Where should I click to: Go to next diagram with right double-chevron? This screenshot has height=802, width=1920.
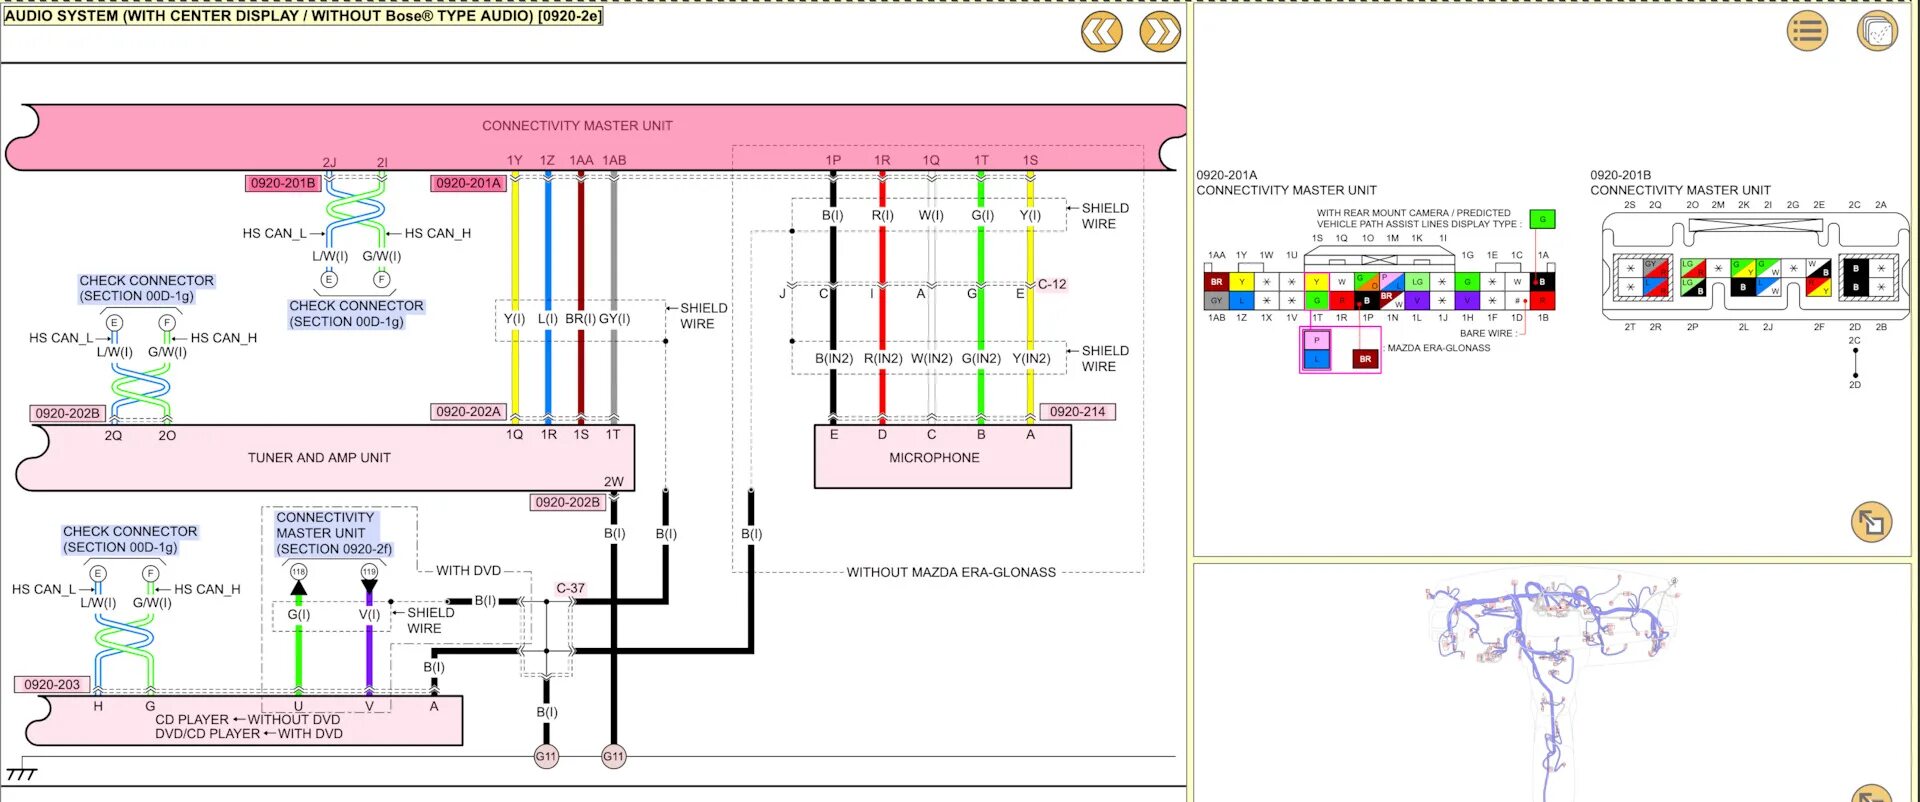click(1160, 33)
